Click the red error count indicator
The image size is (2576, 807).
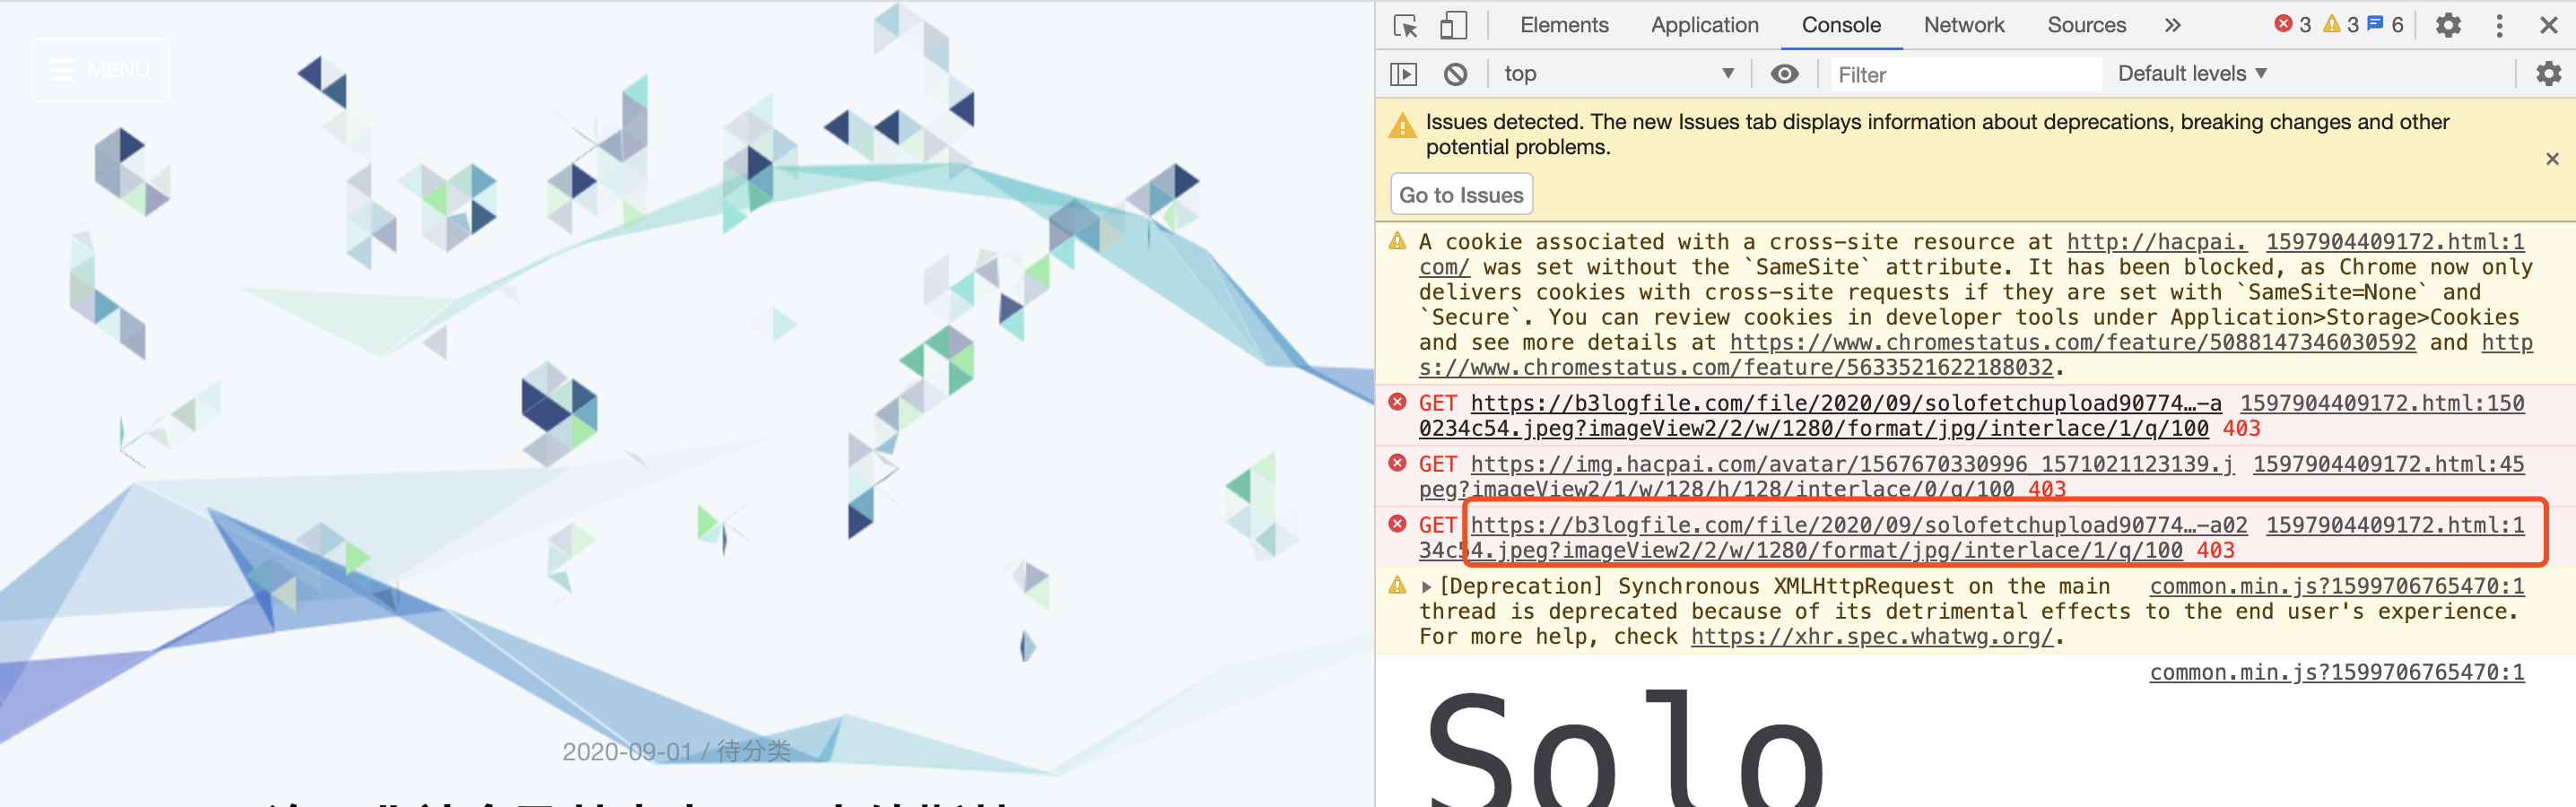[2292, 25]
